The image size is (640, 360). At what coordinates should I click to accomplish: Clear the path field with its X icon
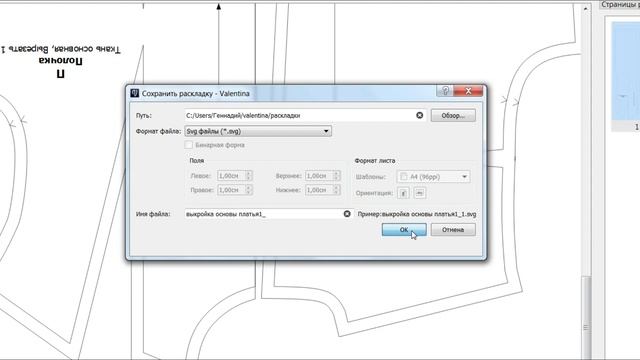point(419,116)
